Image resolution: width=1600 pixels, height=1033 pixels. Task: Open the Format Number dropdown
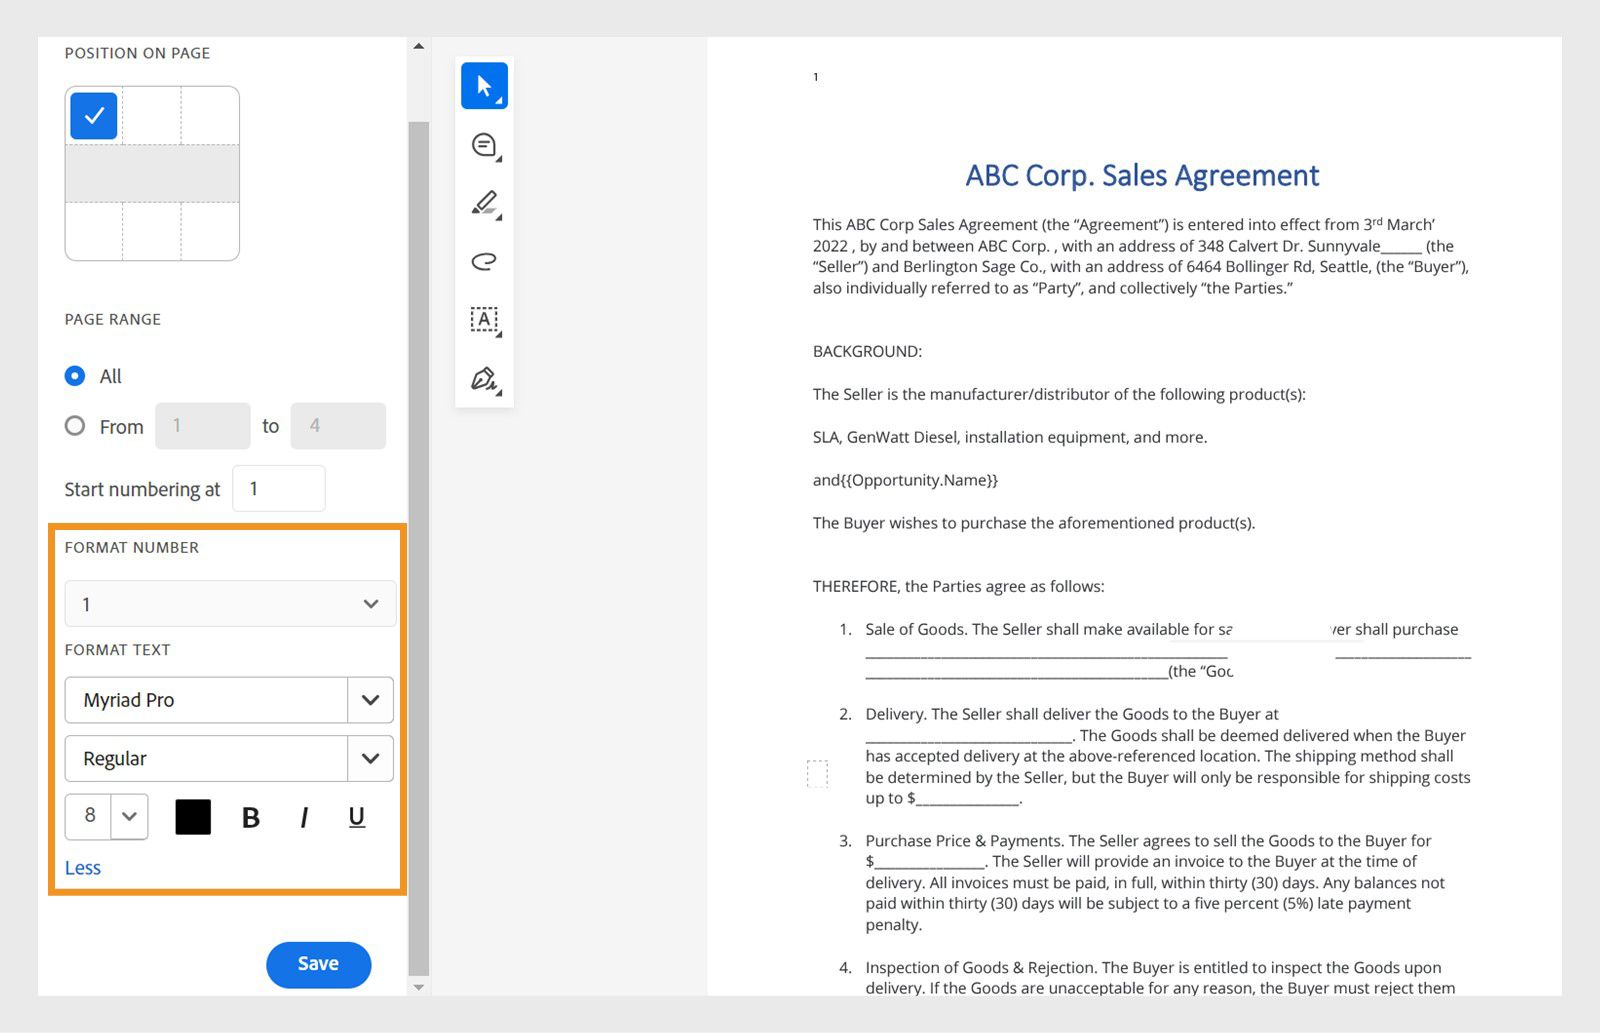[230, 603]
